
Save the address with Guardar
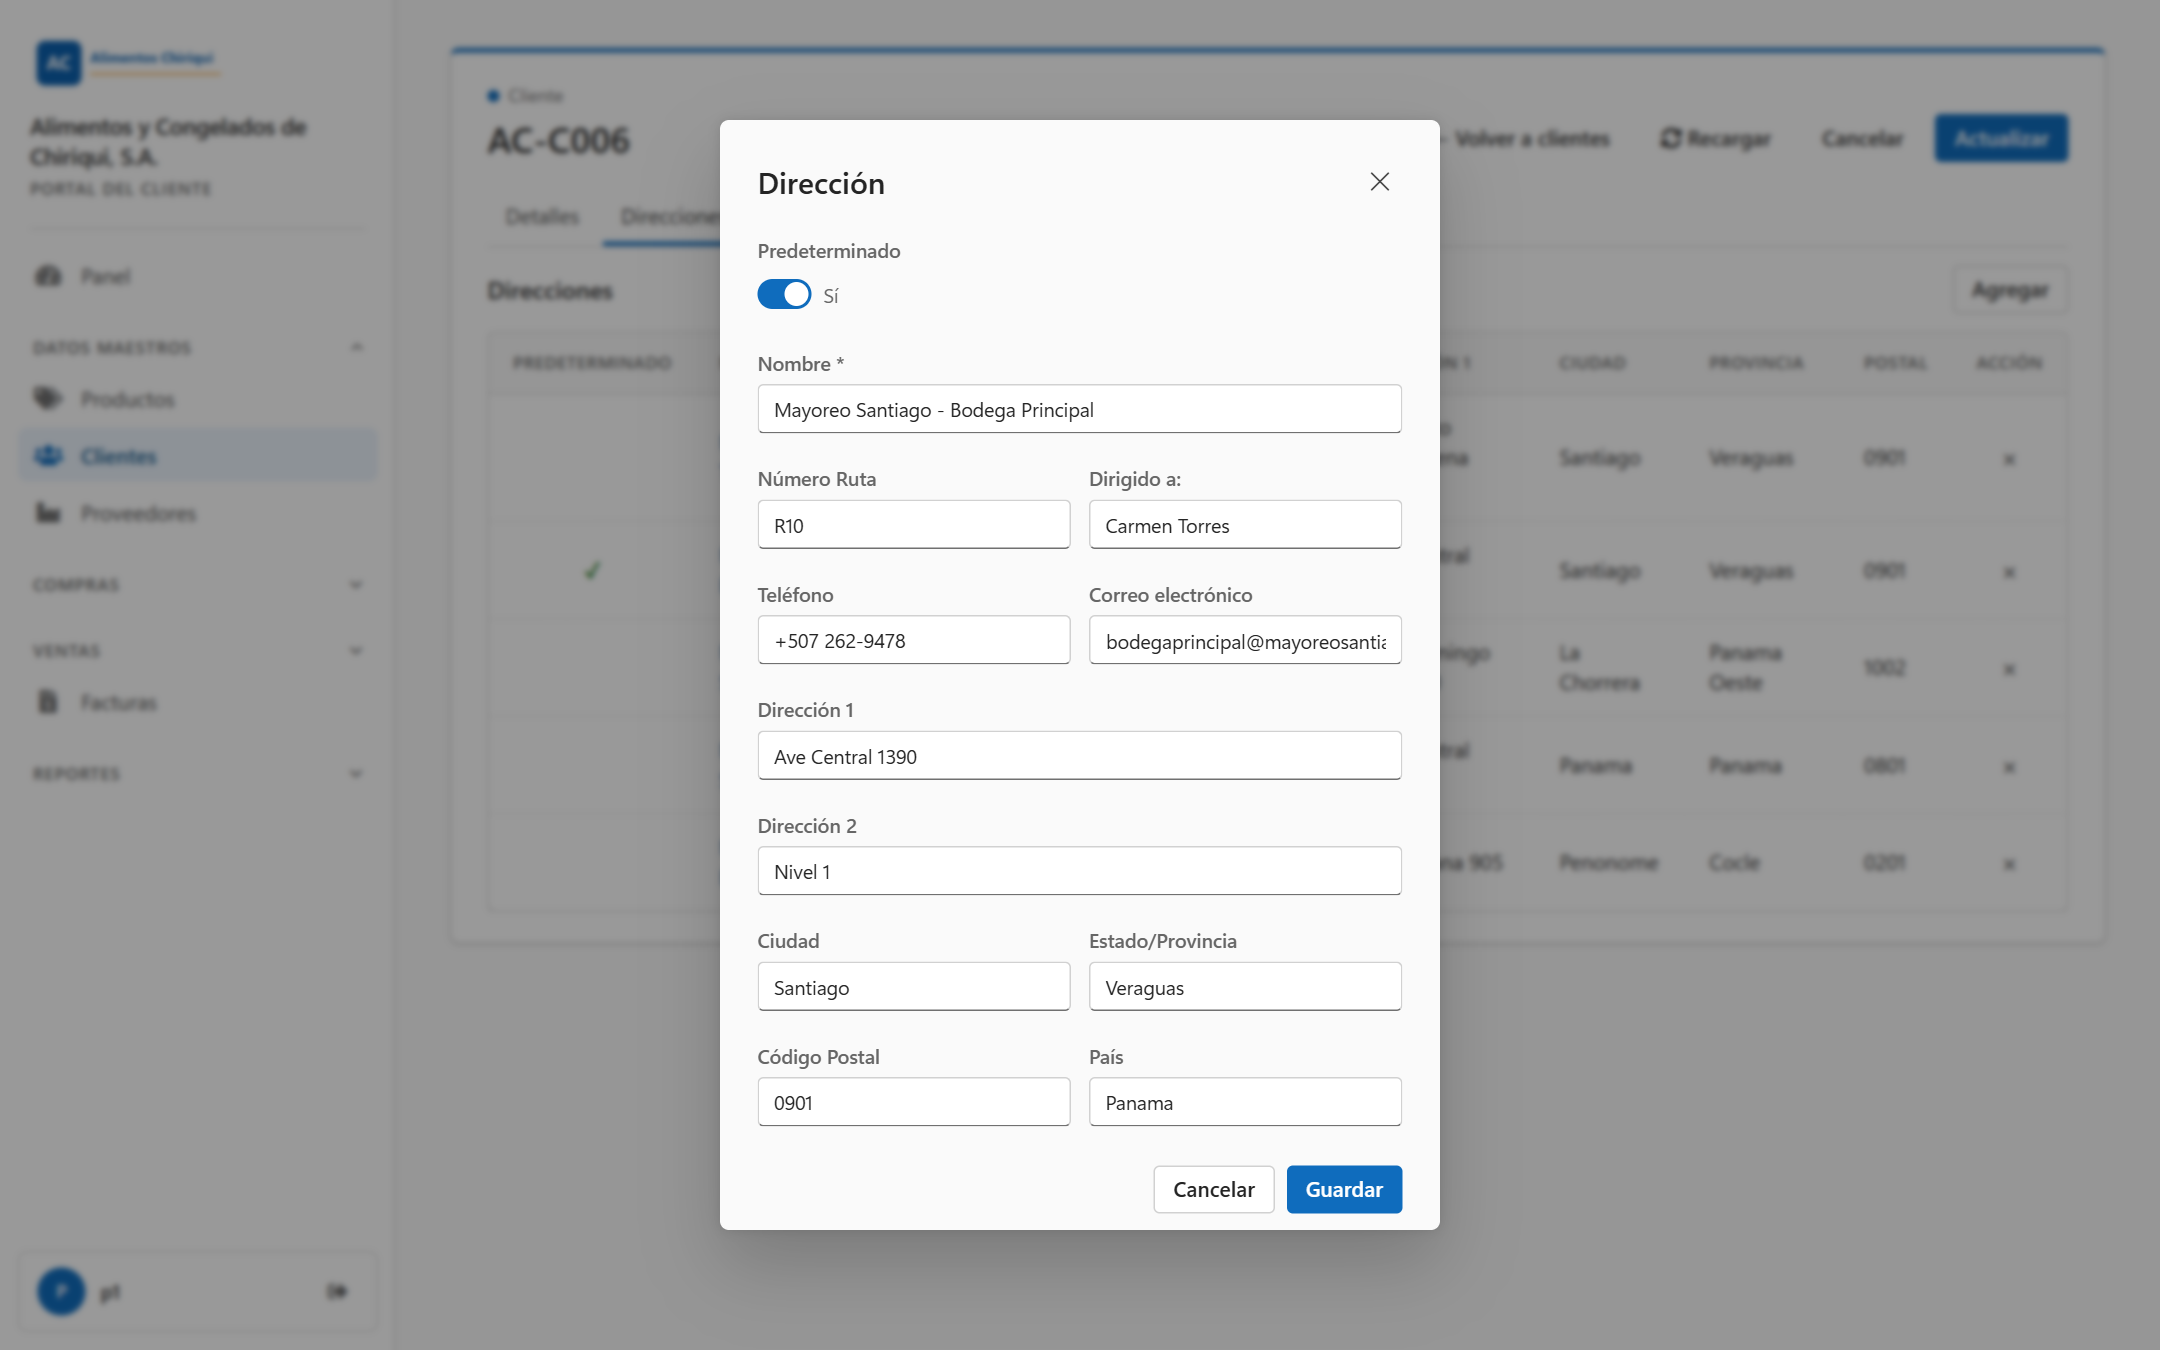1344,1189
